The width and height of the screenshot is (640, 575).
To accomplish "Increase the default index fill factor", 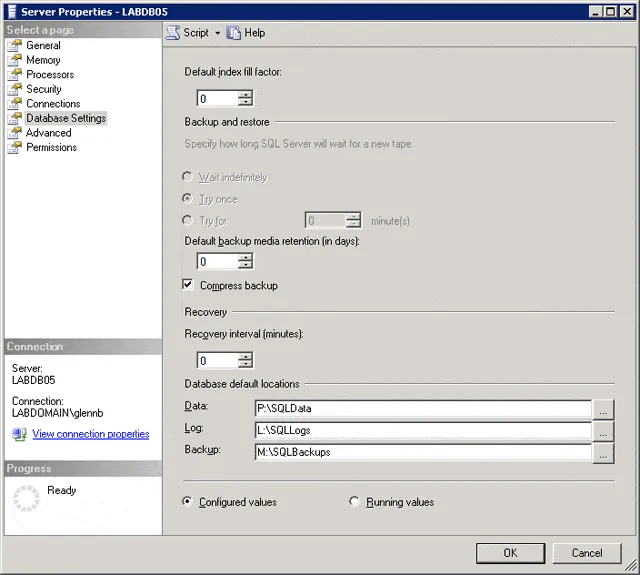I will pos(245,94).
